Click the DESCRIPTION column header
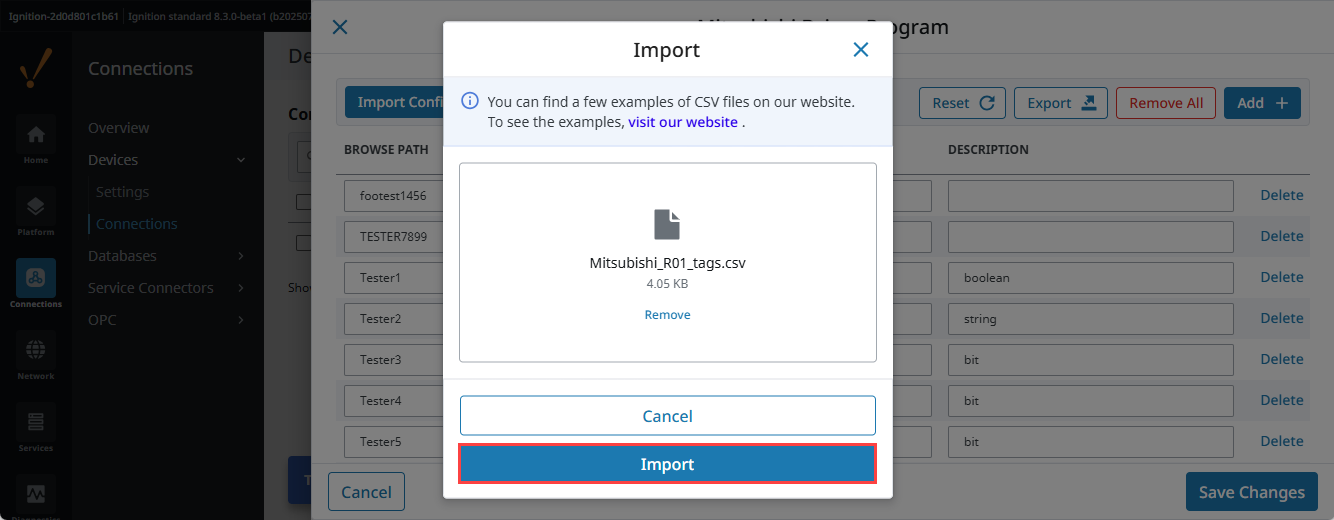The width and height of the screenshot is (1334, 520). (988, 150)
